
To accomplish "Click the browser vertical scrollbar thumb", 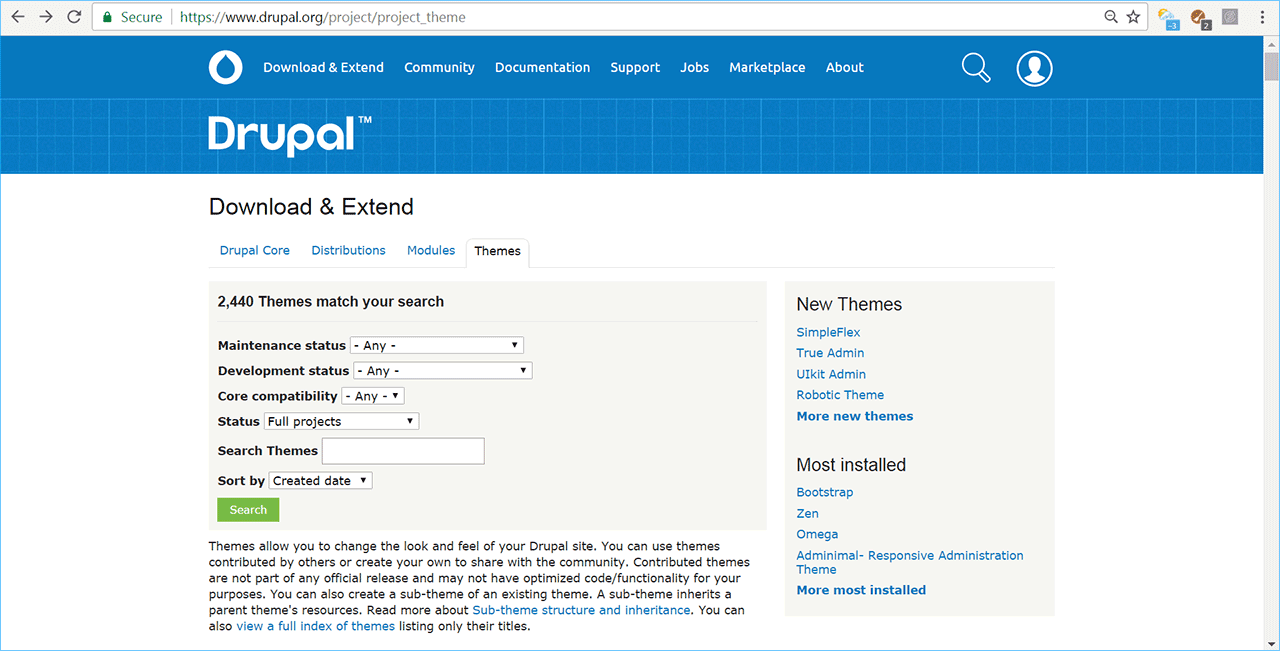I will [1271, 66].
